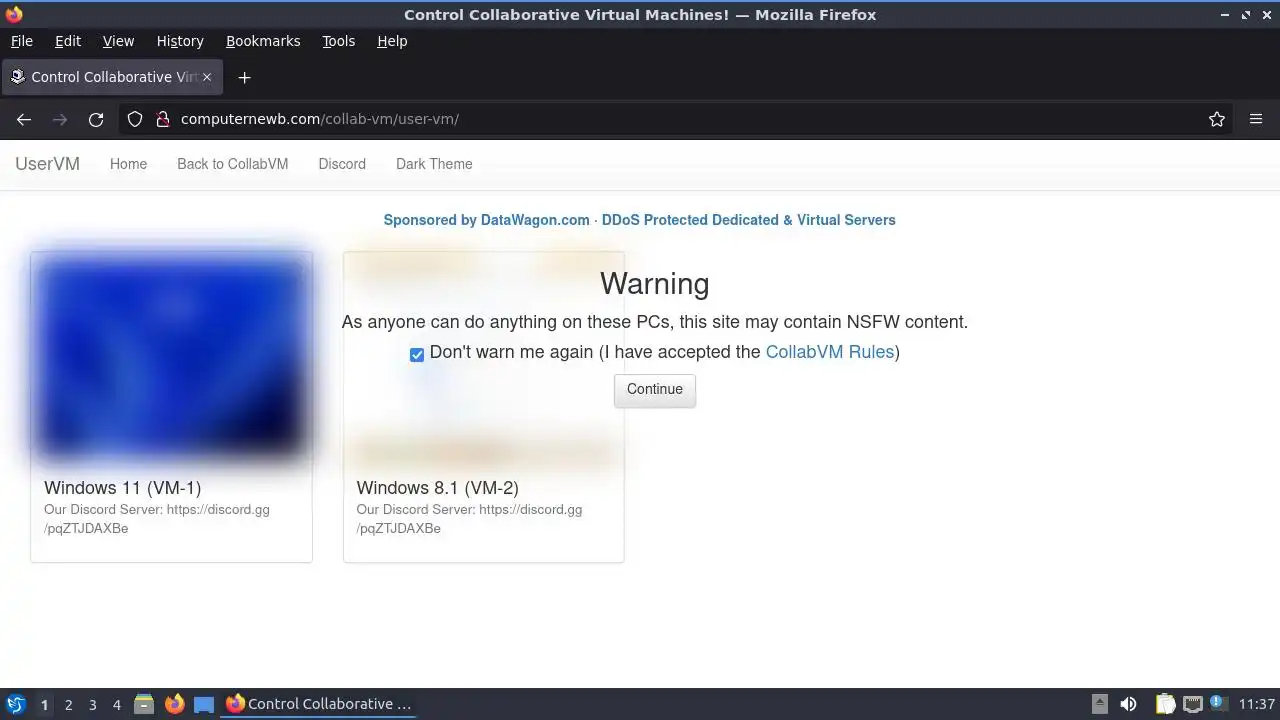
Task: Open the volume control in system tray
Action: pyautogui.click(x=1128, y=704)
